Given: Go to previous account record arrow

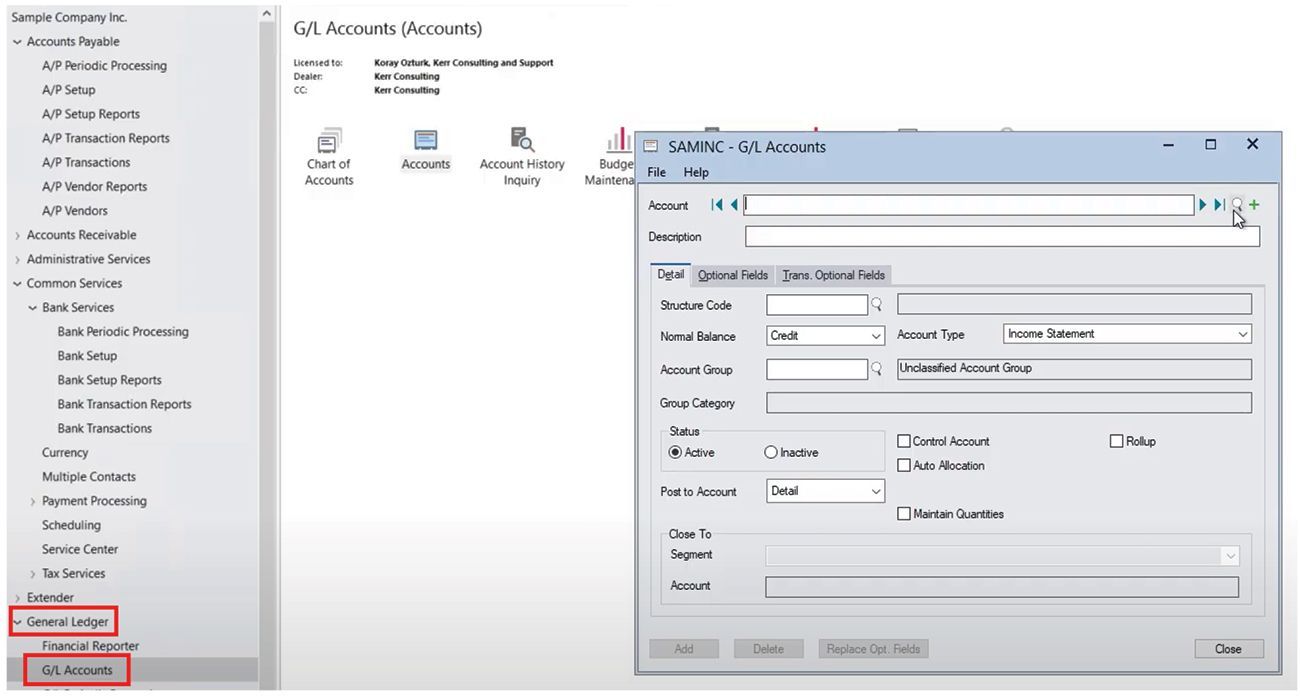Looking at the screenshot, I should pos(734,205).
